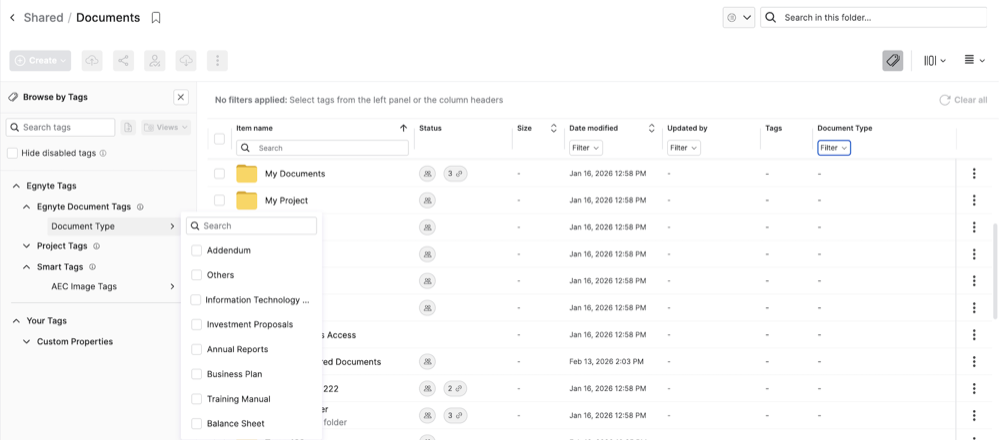The width and height of the screenshot is (999, 440).
Task: Click info icon beside Project Tags
Action: [x=96, y=246]
